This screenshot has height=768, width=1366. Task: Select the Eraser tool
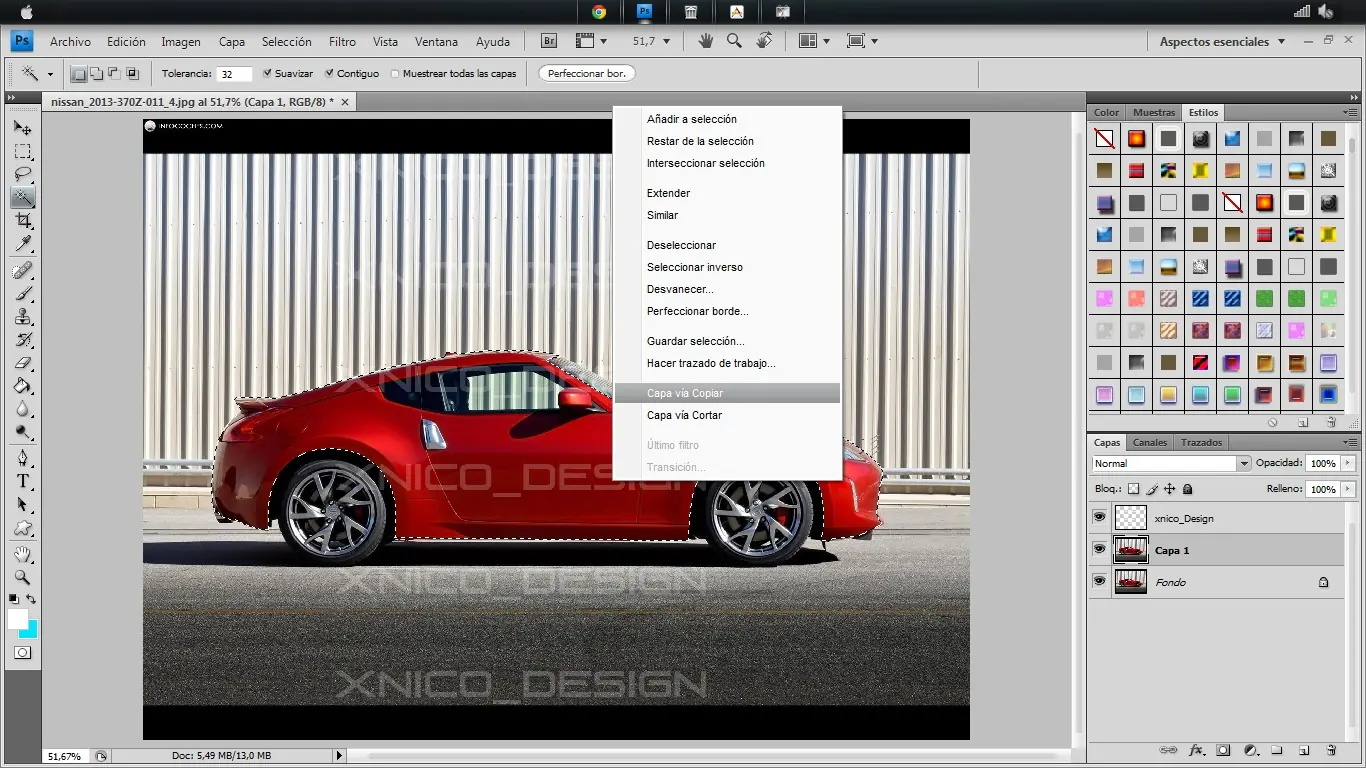[22, 363]
